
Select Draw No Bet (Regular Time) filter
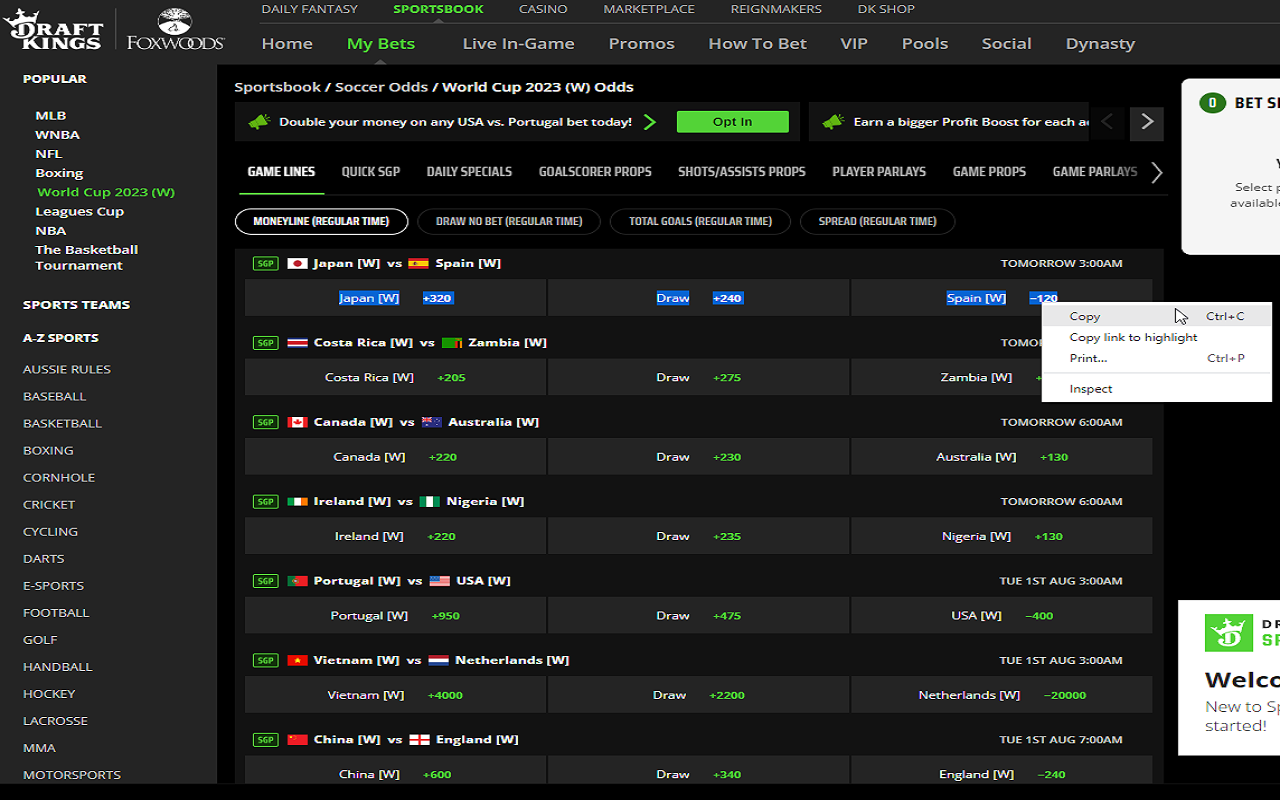509,222
